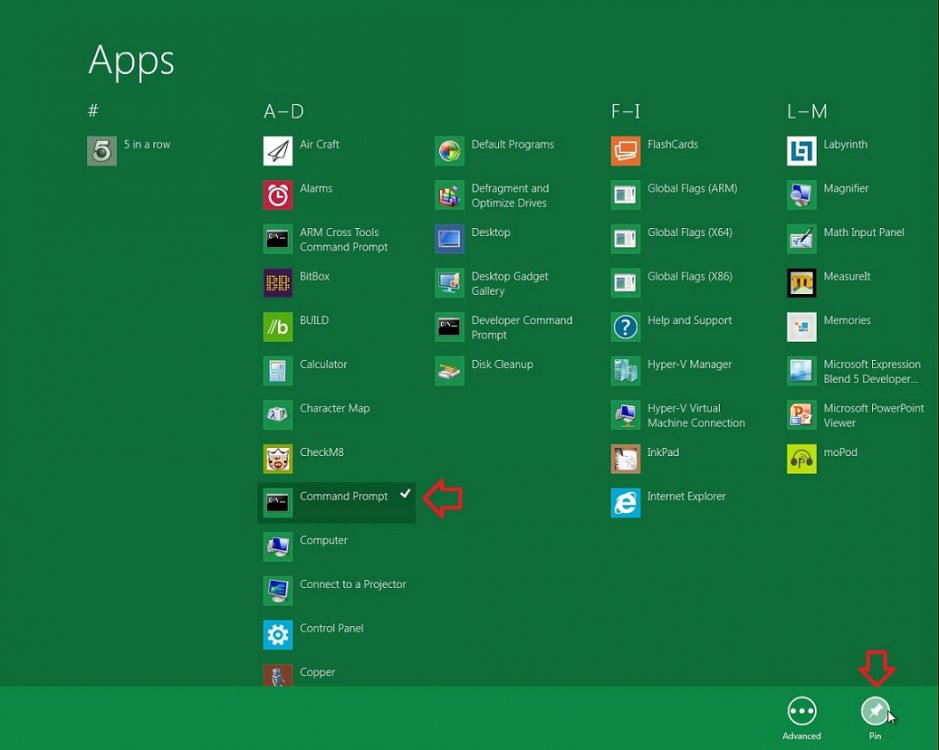Viewport: 939px width, 750px height.
Task: Jump to the A–D group header
Action: 284,111
